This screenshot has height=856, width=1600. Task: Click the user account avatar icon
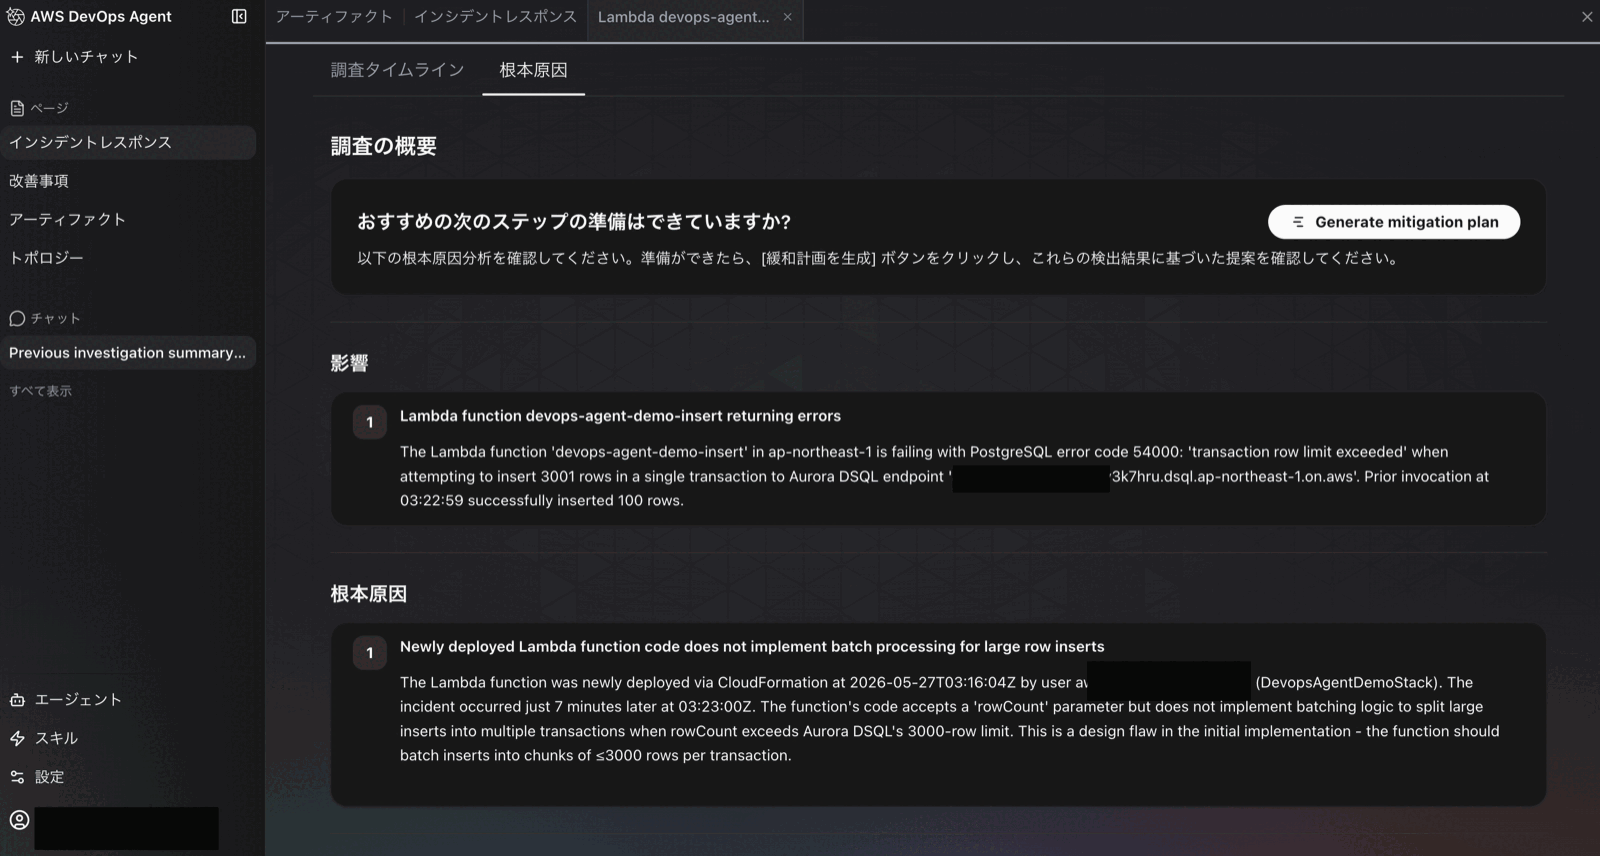(19, 820)
